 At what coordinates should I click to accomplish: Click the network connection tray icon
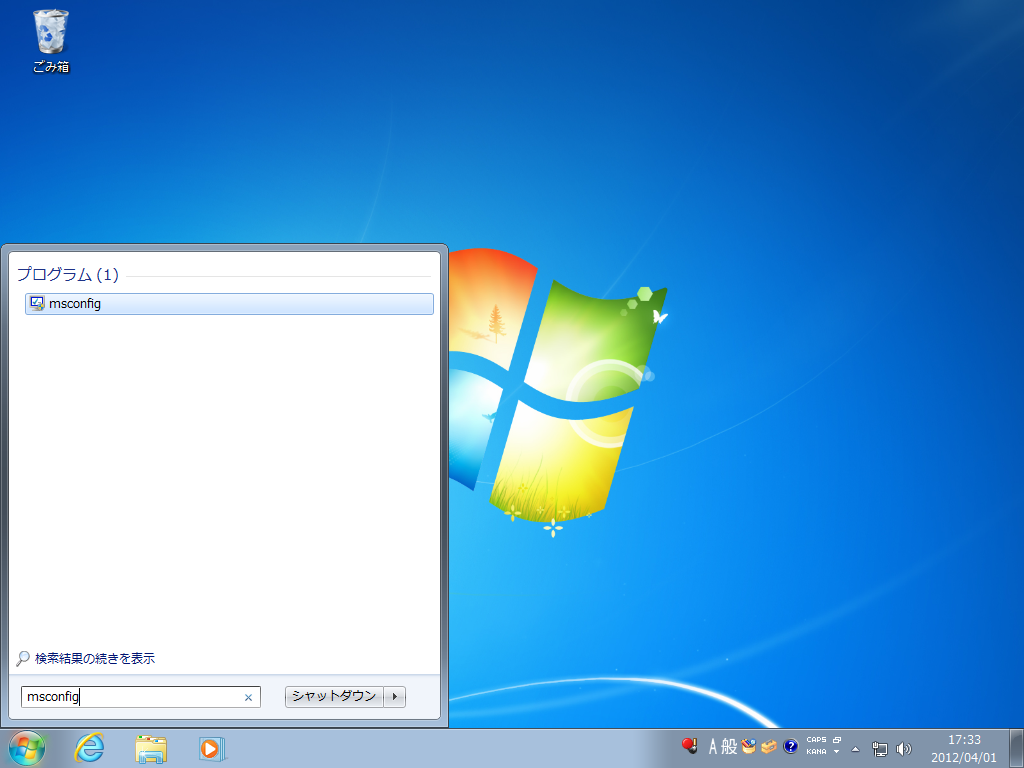point(880,749)
